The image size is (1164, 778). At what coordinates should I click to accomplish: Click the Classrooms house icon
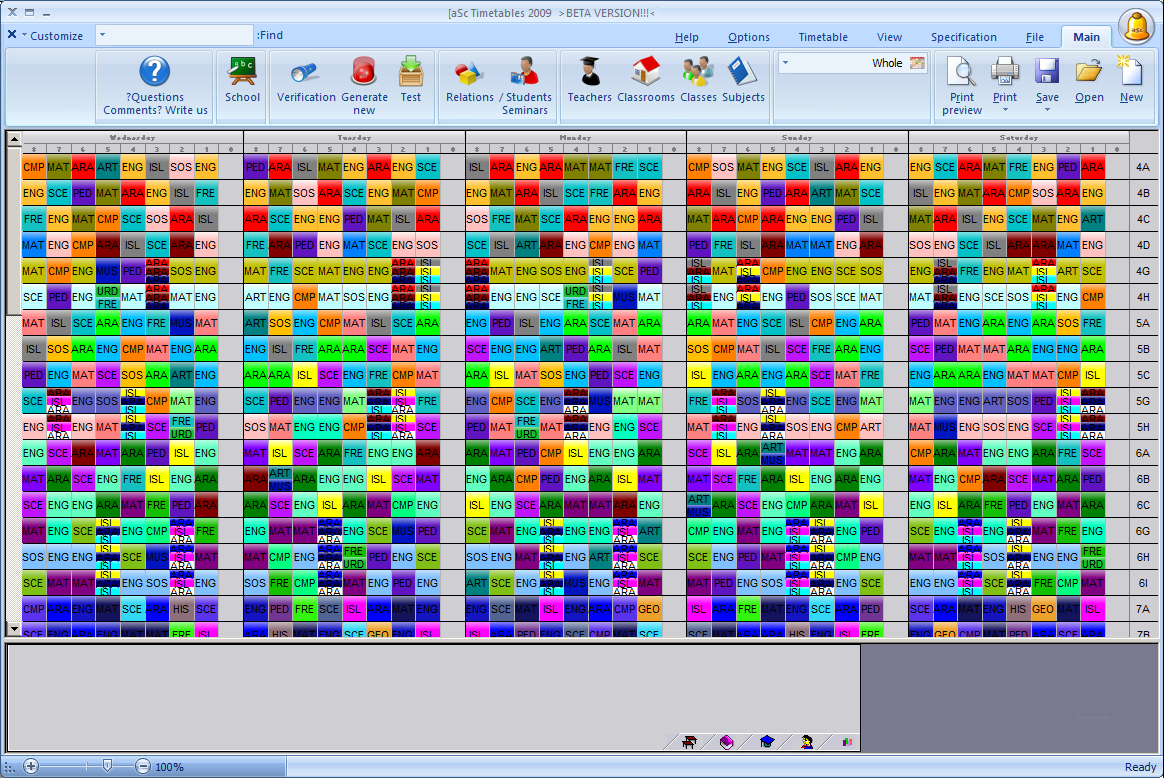click(646, 80)
